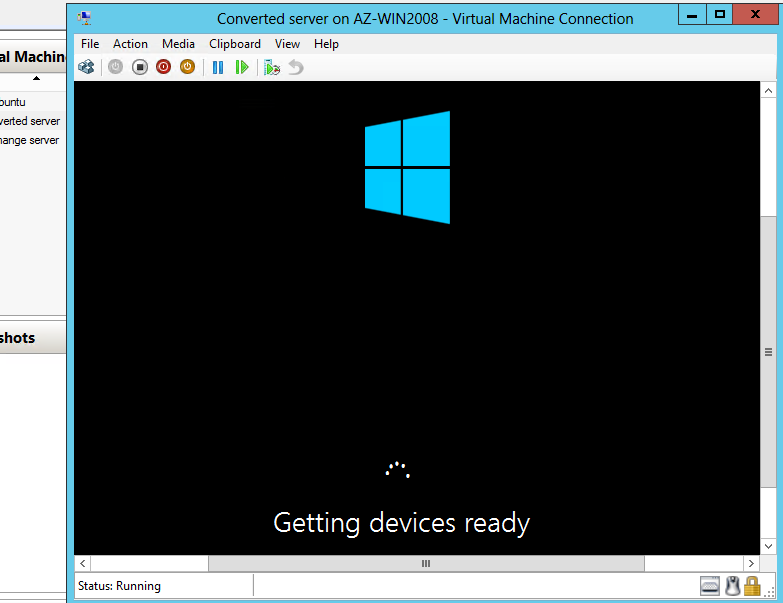Click horizontal scrollbar left arrow
Viewport: 783px width, 603px height.
coord(83,564)
